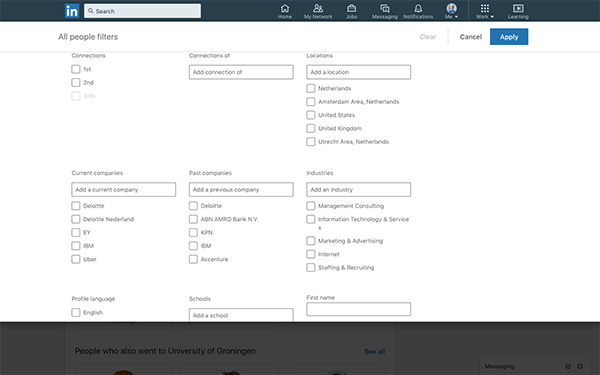This screenshot has height=375, width=600.
Task: Check English profile language
Action: (76, 313)
